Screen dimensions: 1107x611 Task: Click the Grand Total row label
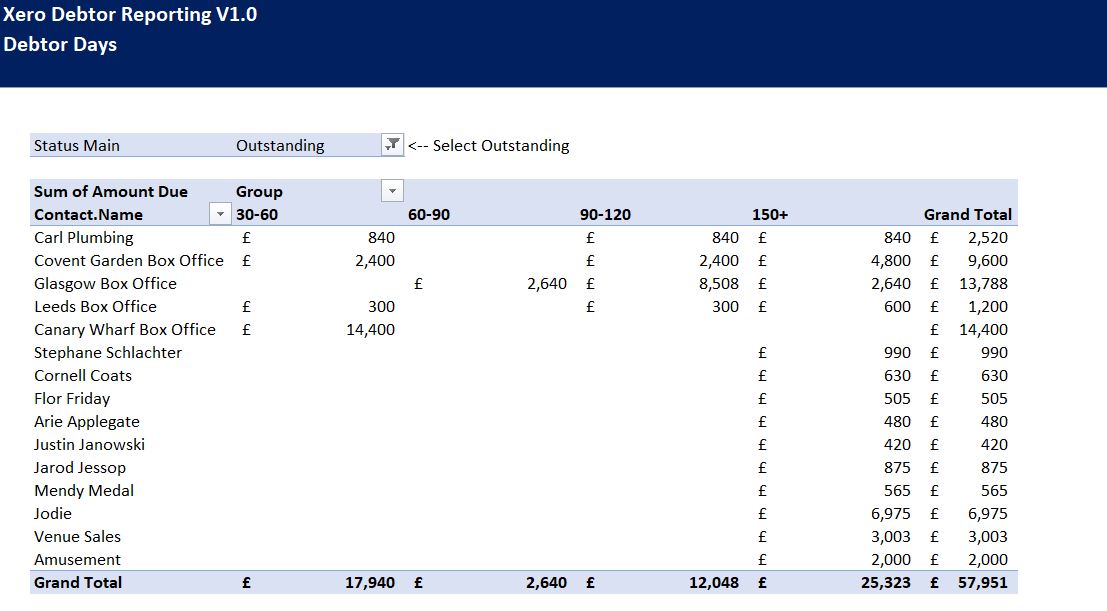(78, 582)
